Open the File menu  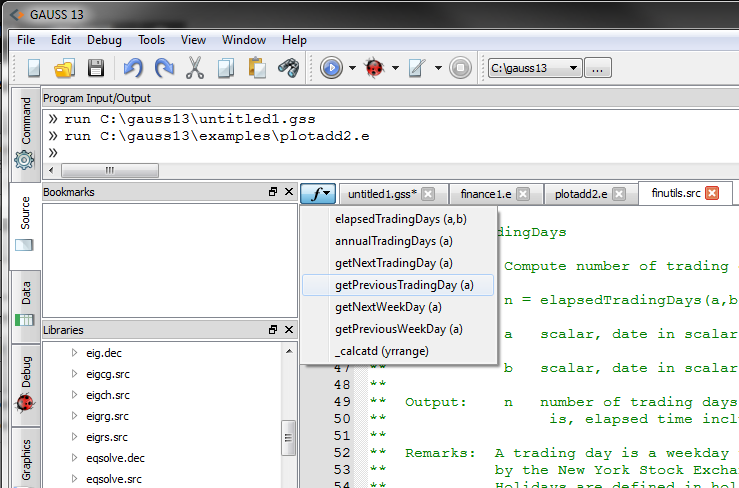click(x=26, y=40)
